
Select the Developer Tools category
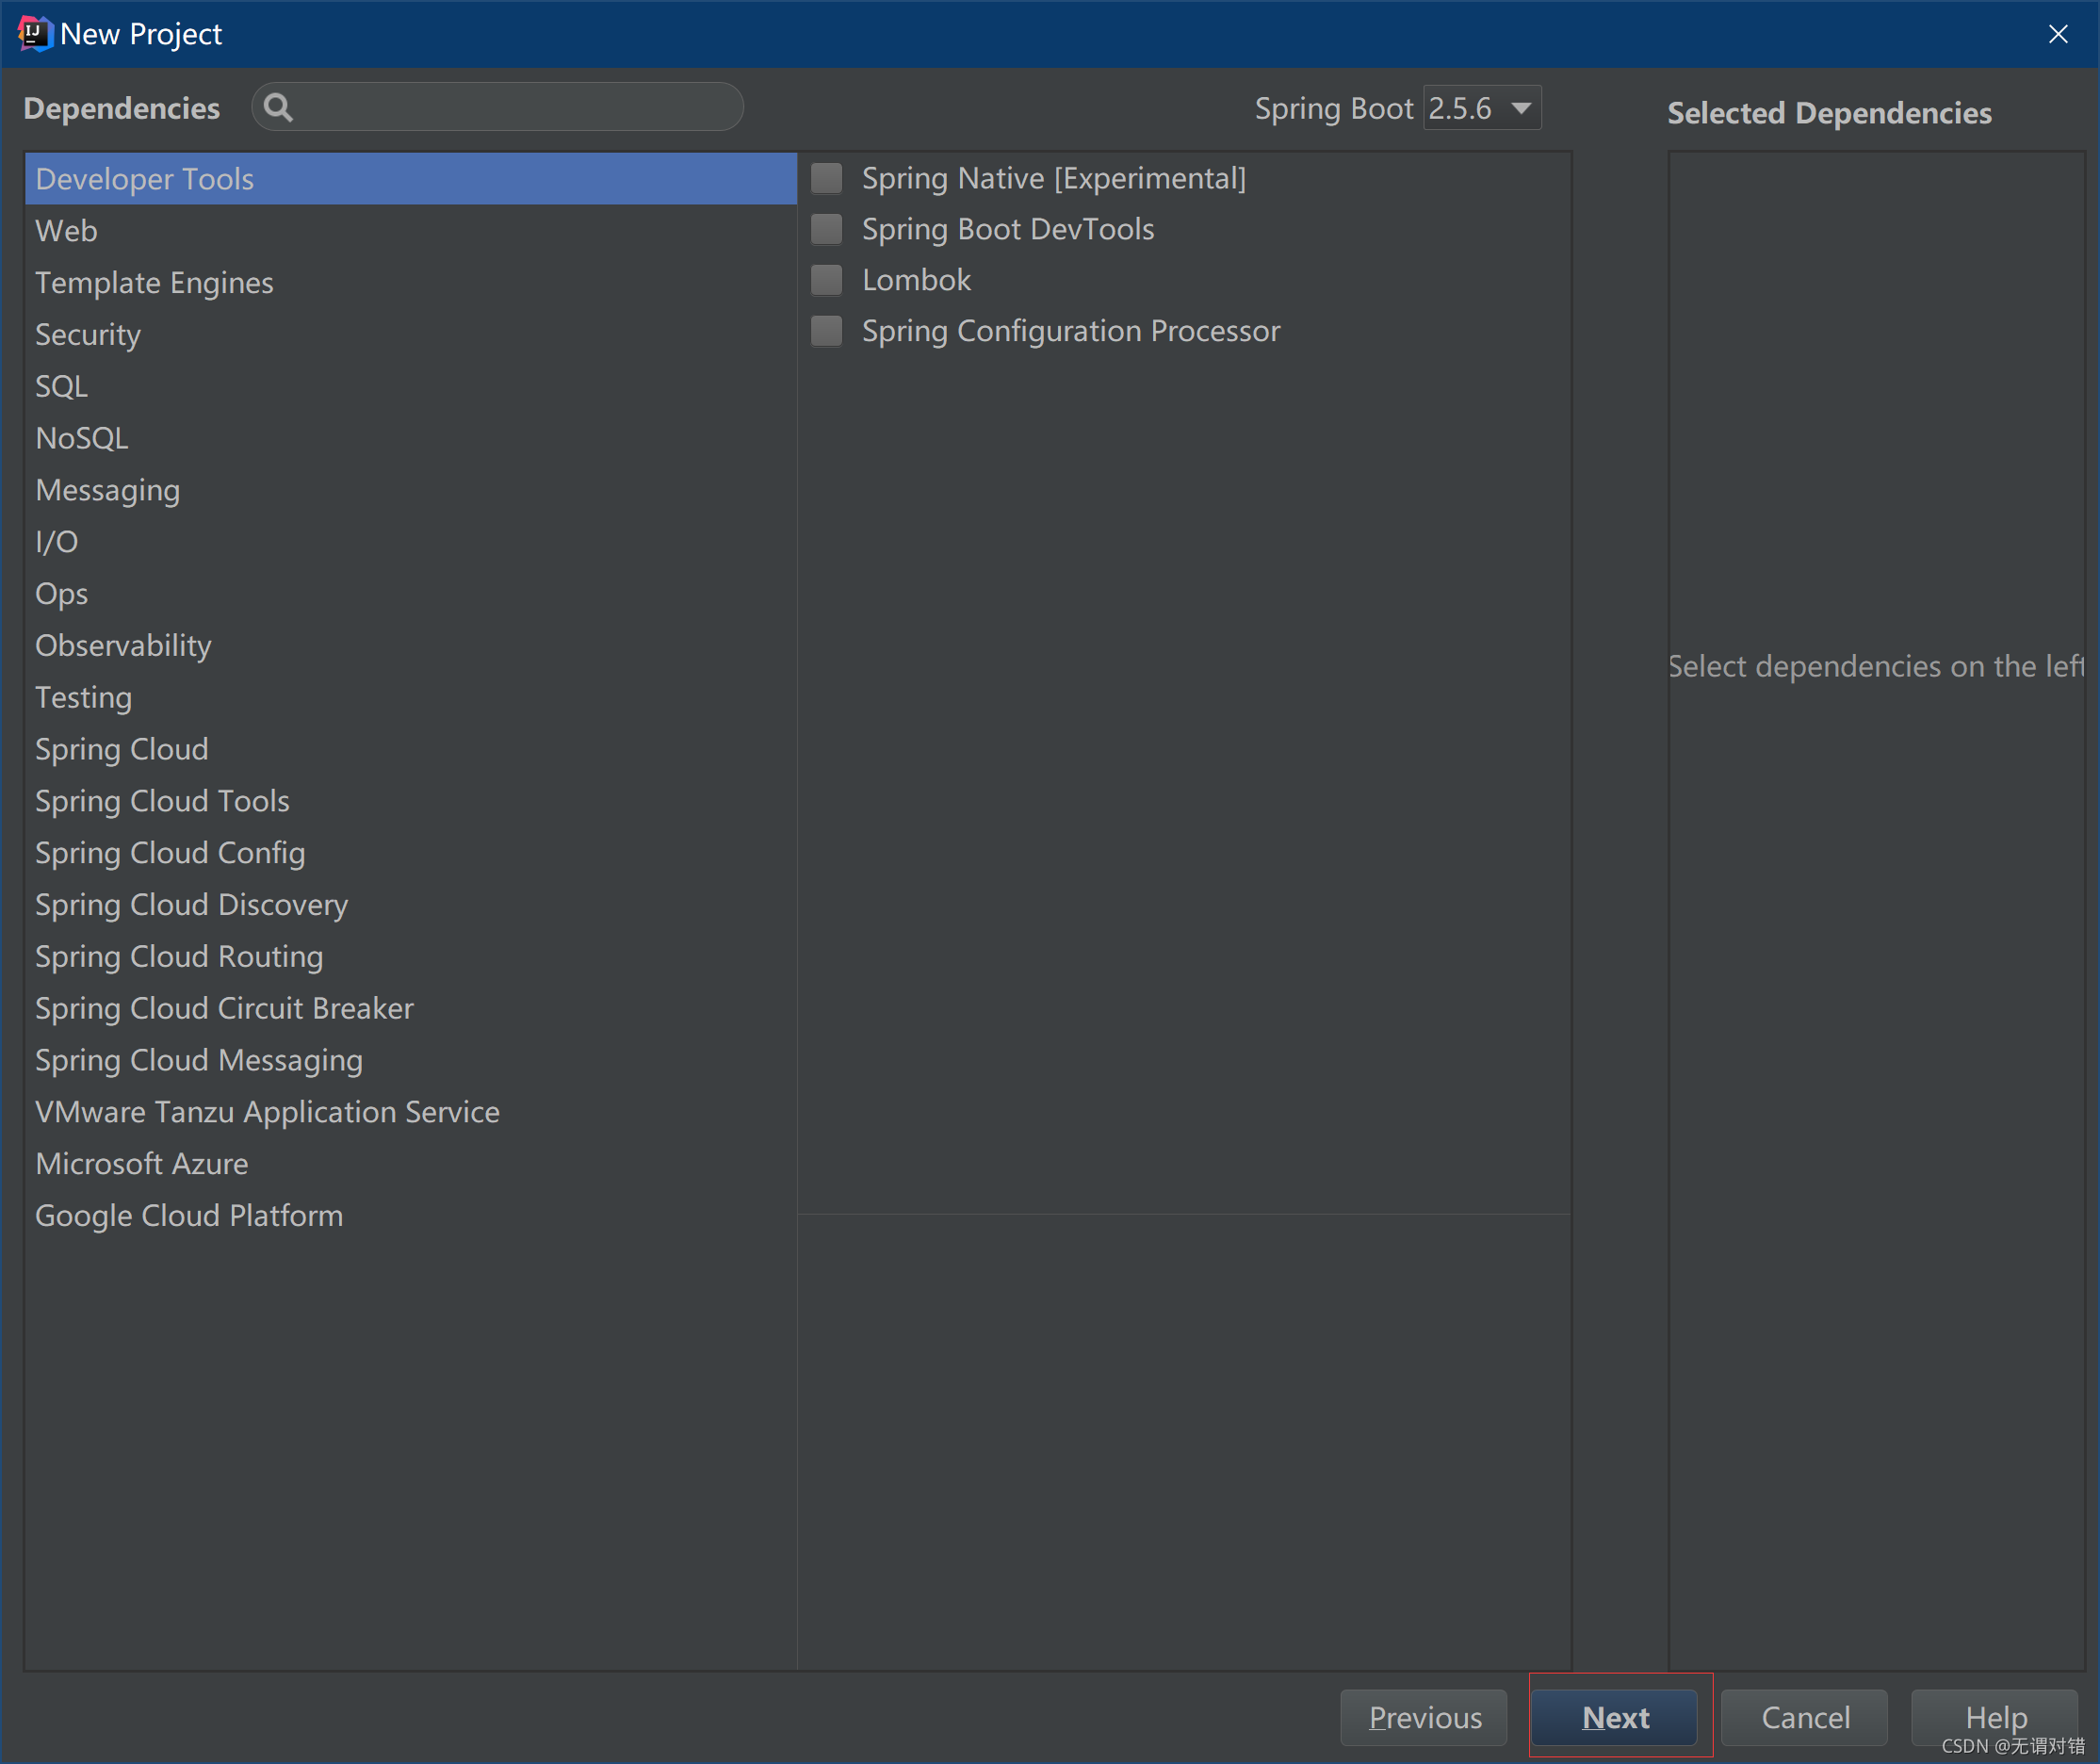pos(411,179)
